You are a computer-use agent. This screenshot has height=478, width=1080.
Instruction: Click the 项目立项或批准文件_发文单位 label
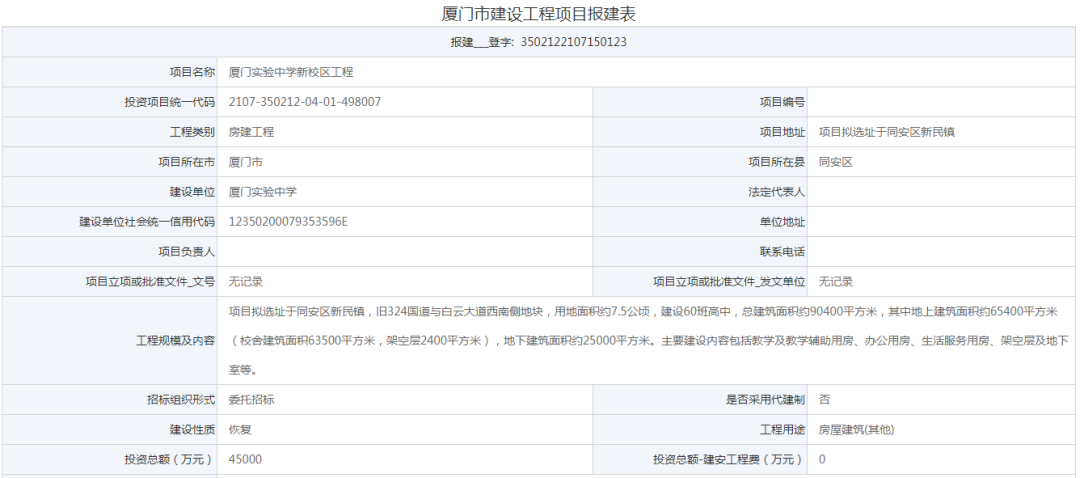(729, 282)
